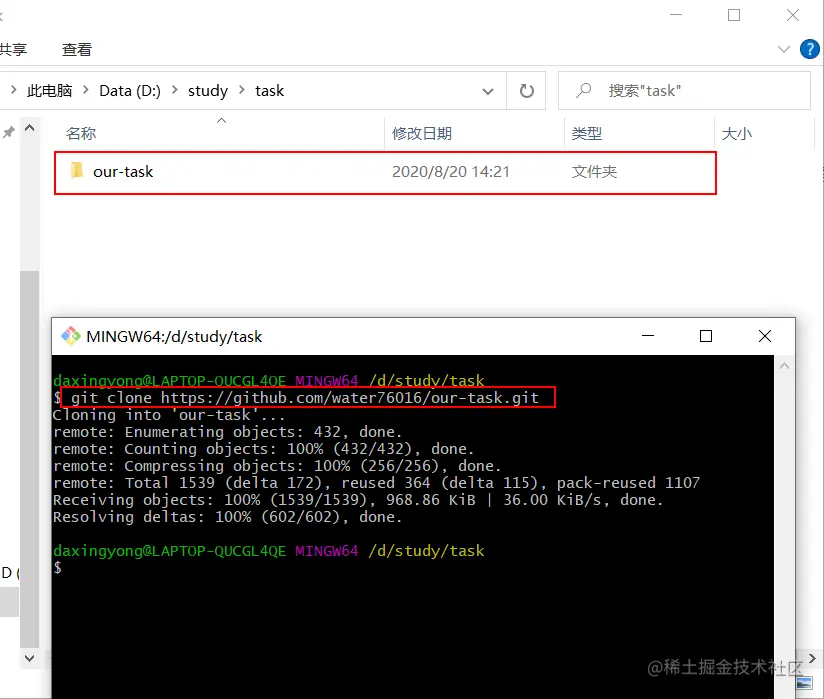Switch to the 查看 ribbon tab
824x699 pixels.
click(x=76, y=48)
